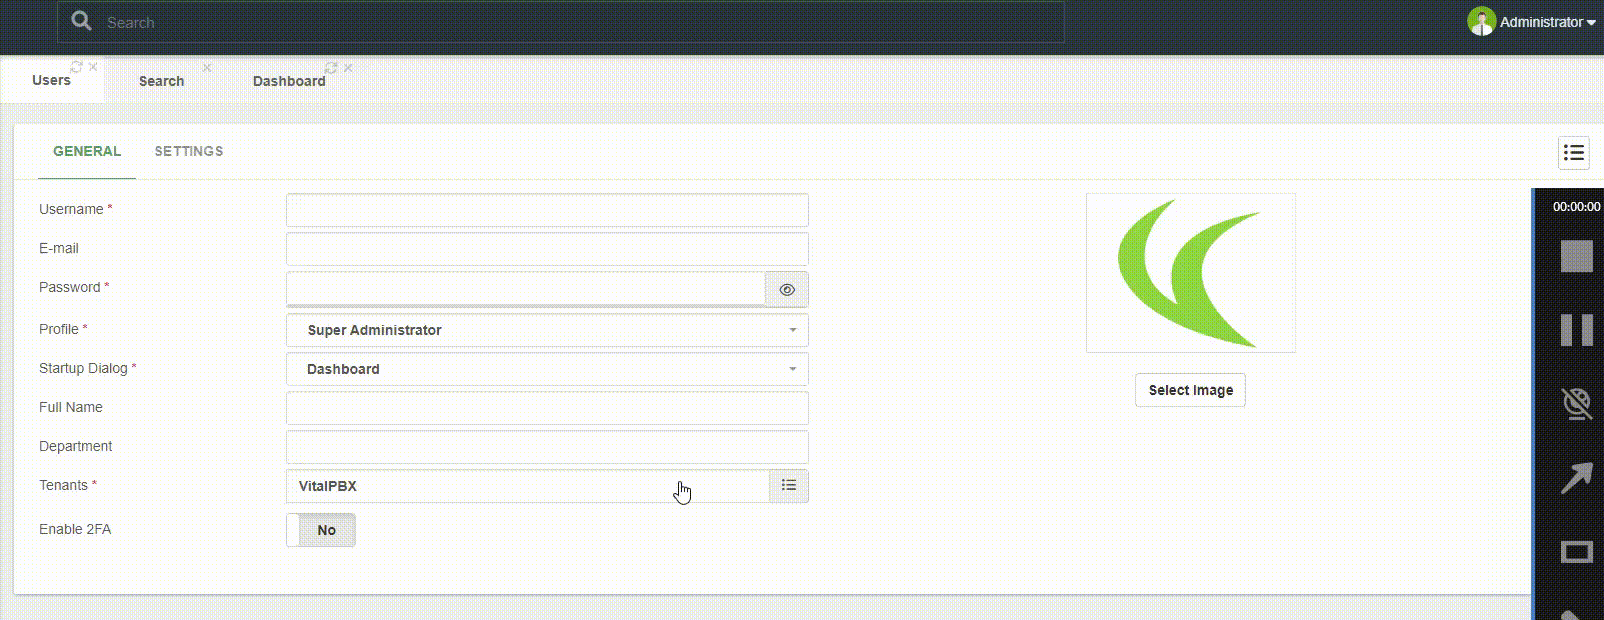
Task: Click the Startup Dialog label
Action: (83, 368)
